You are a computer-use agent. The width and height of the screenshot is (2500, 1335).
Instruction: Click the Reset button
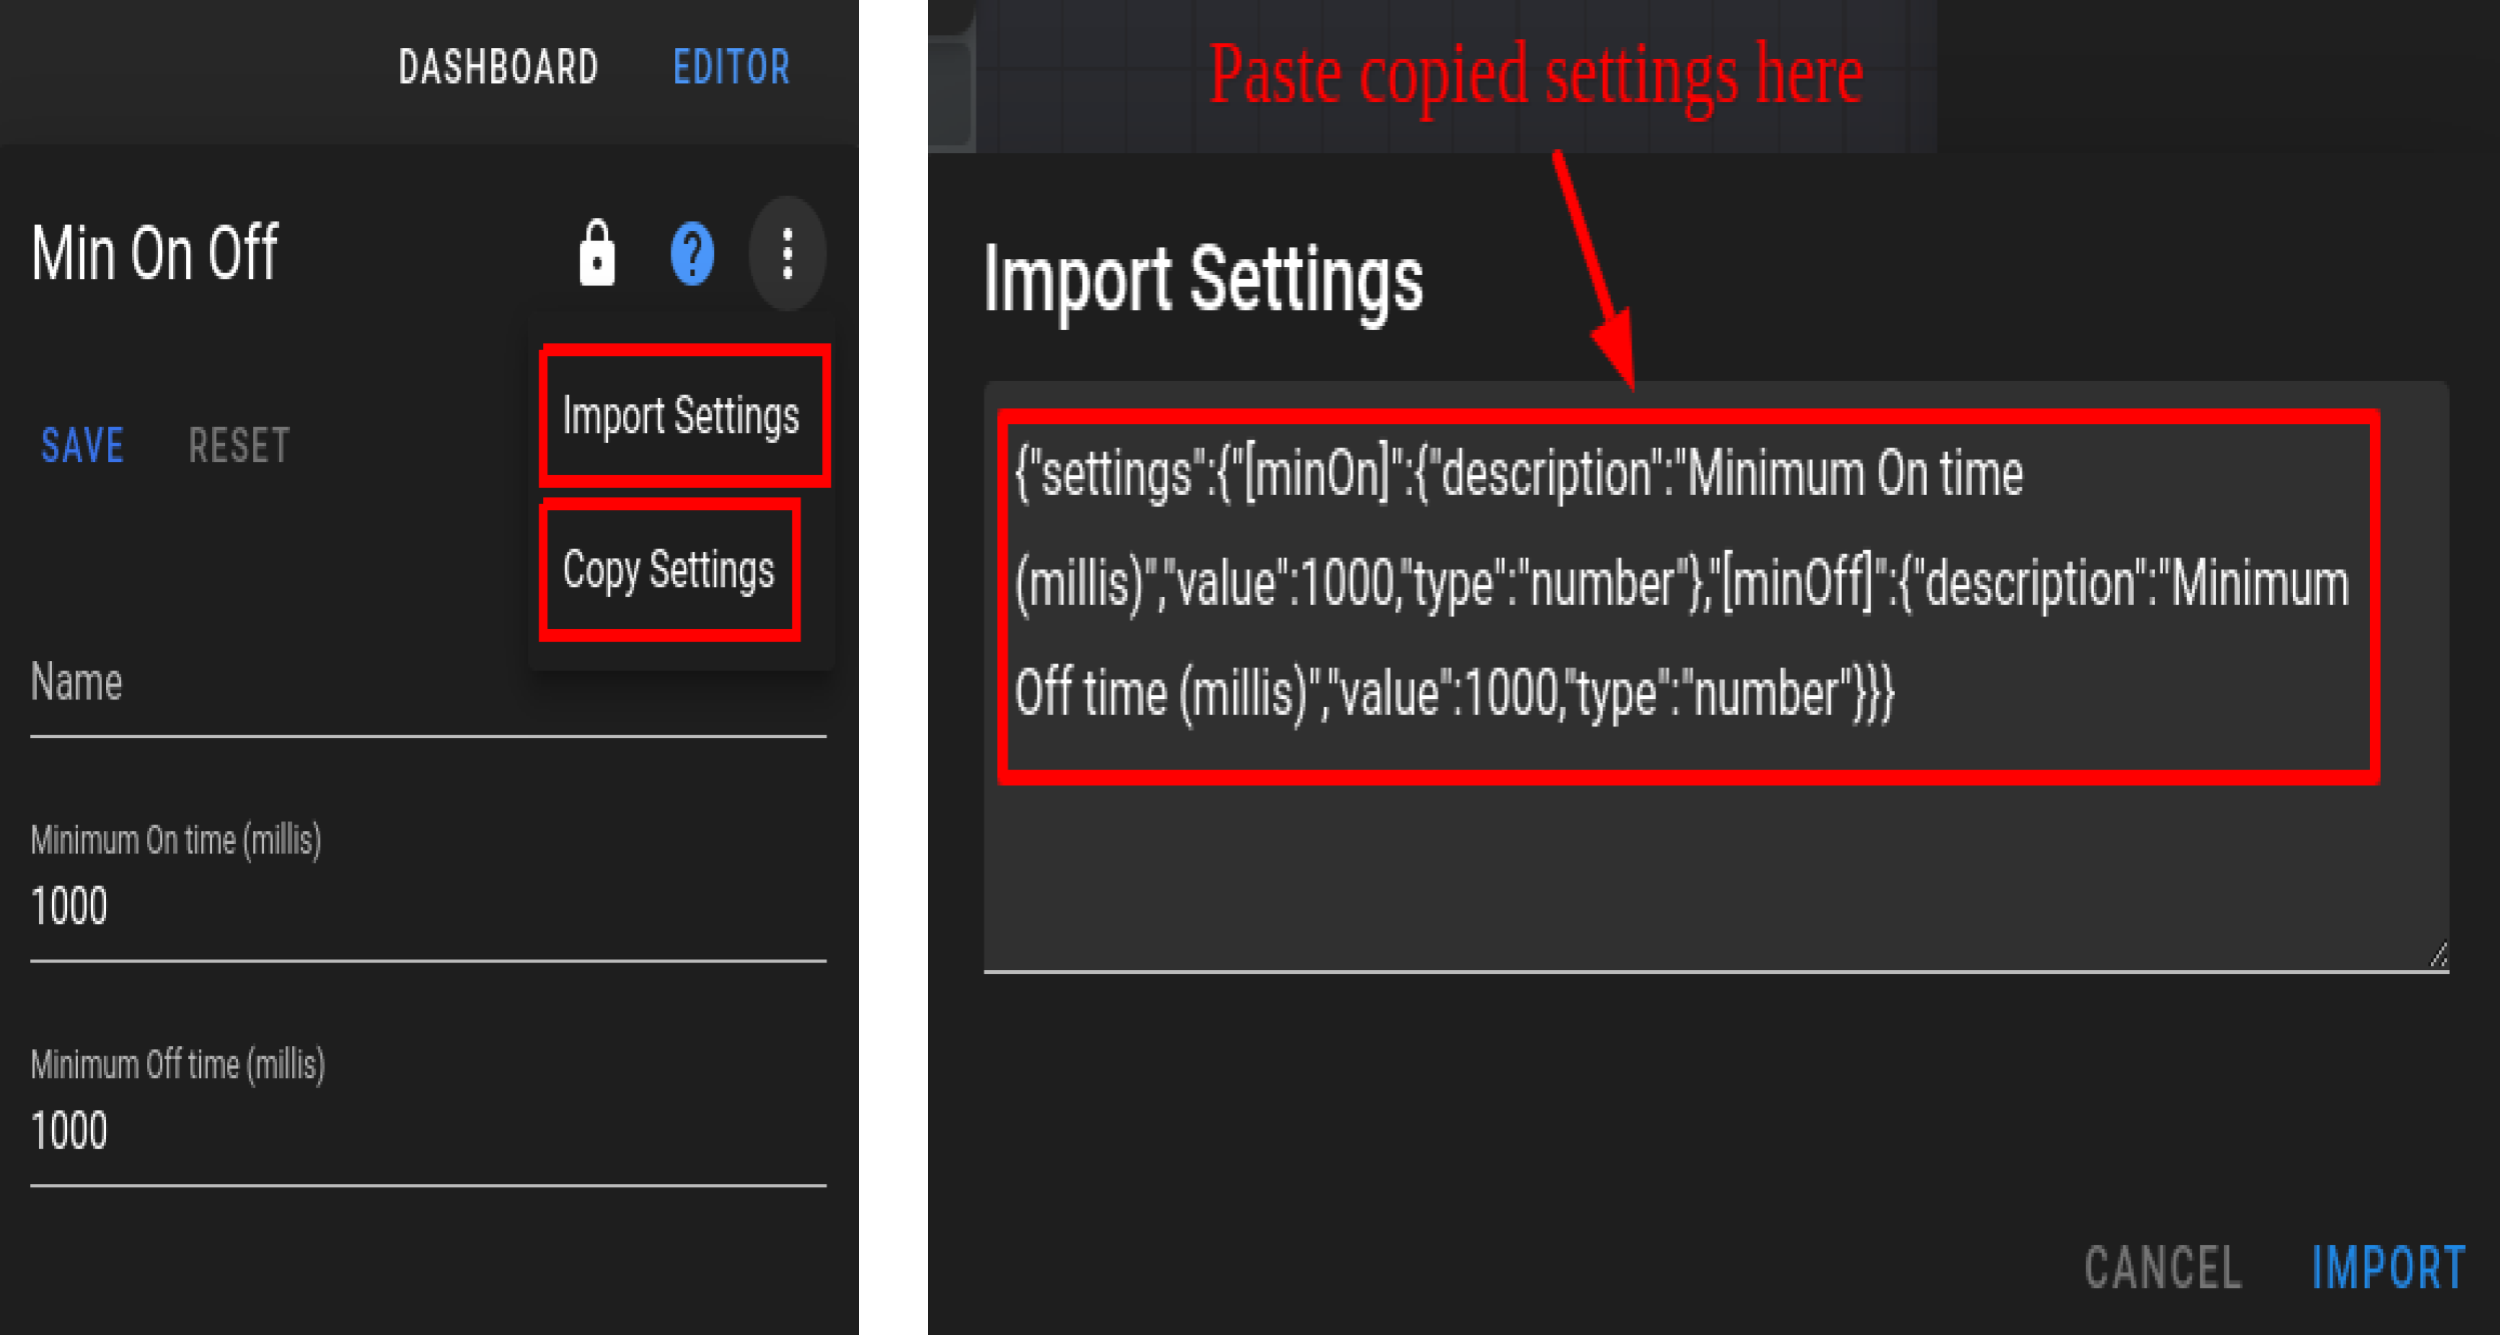point(239,445)
